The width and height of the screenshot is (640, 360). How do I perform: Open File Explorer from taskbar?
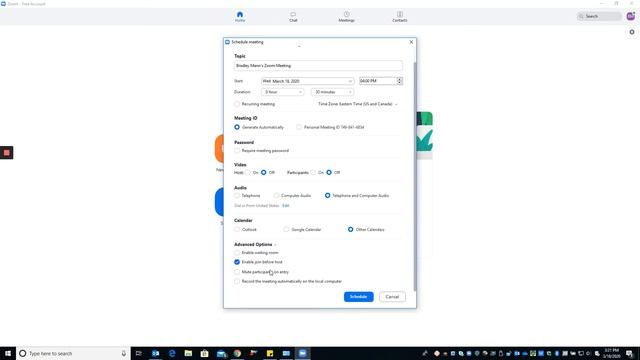(x=188, y=353)
